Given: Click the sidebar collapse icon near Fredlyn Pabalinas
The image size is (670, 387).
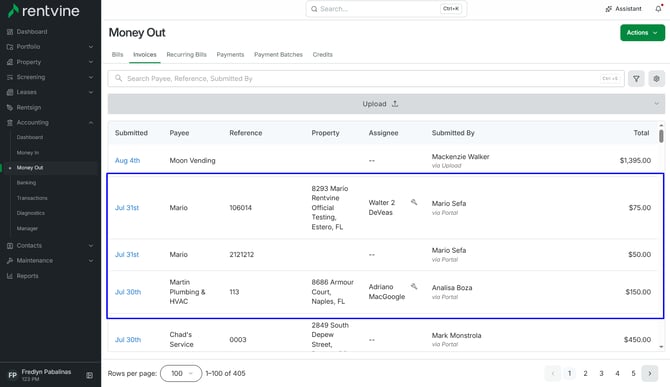Looking at the screenshot, I should coord(90,375).
